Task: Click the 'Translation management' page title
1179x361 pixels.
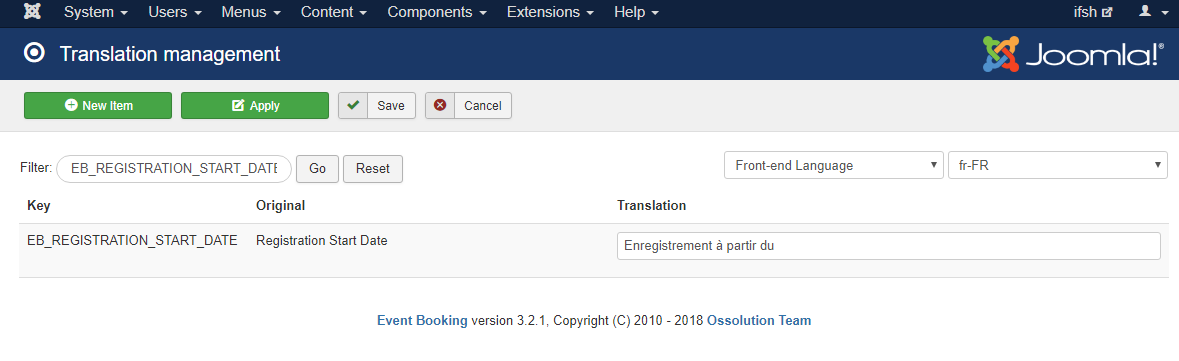Action: tap(170, 54)
